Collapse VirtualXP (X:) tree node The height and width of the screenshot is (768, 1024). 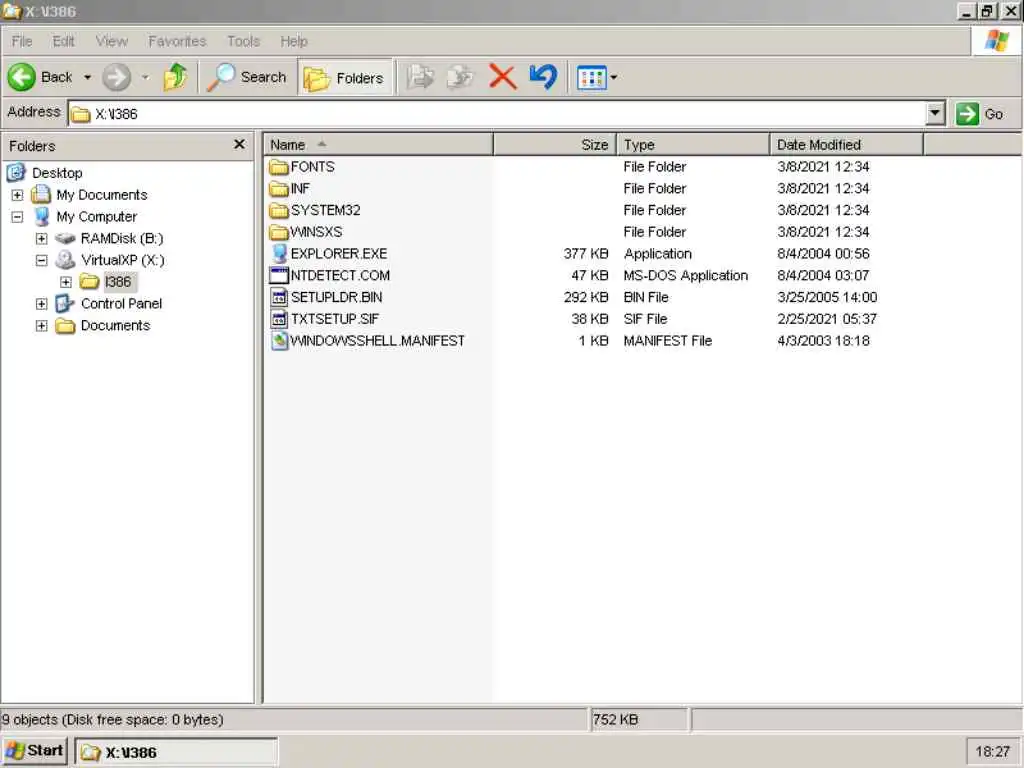41,260
